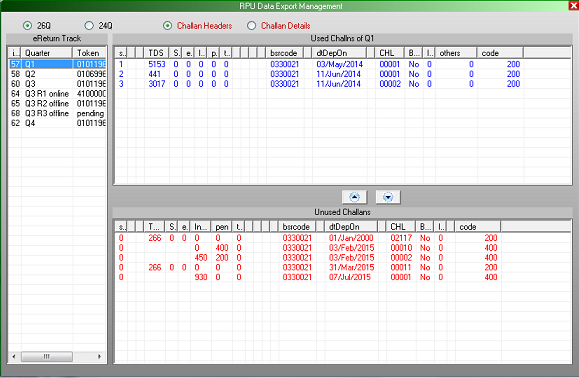The width and height of the screenshot is (579, 378).
Task: Close the RPU Data Export Management window
Action: point(573,6)
